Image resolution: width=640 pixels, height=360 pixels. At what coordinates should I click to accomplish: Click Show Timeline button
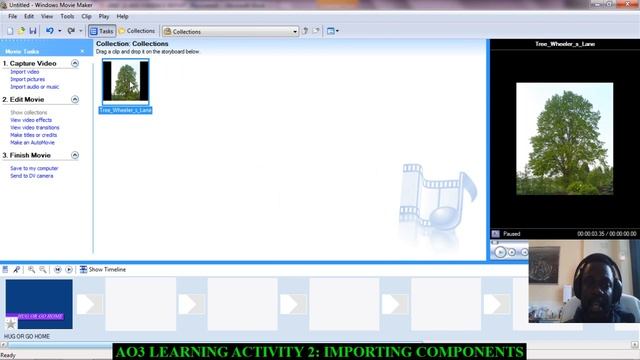pos(103,269)
